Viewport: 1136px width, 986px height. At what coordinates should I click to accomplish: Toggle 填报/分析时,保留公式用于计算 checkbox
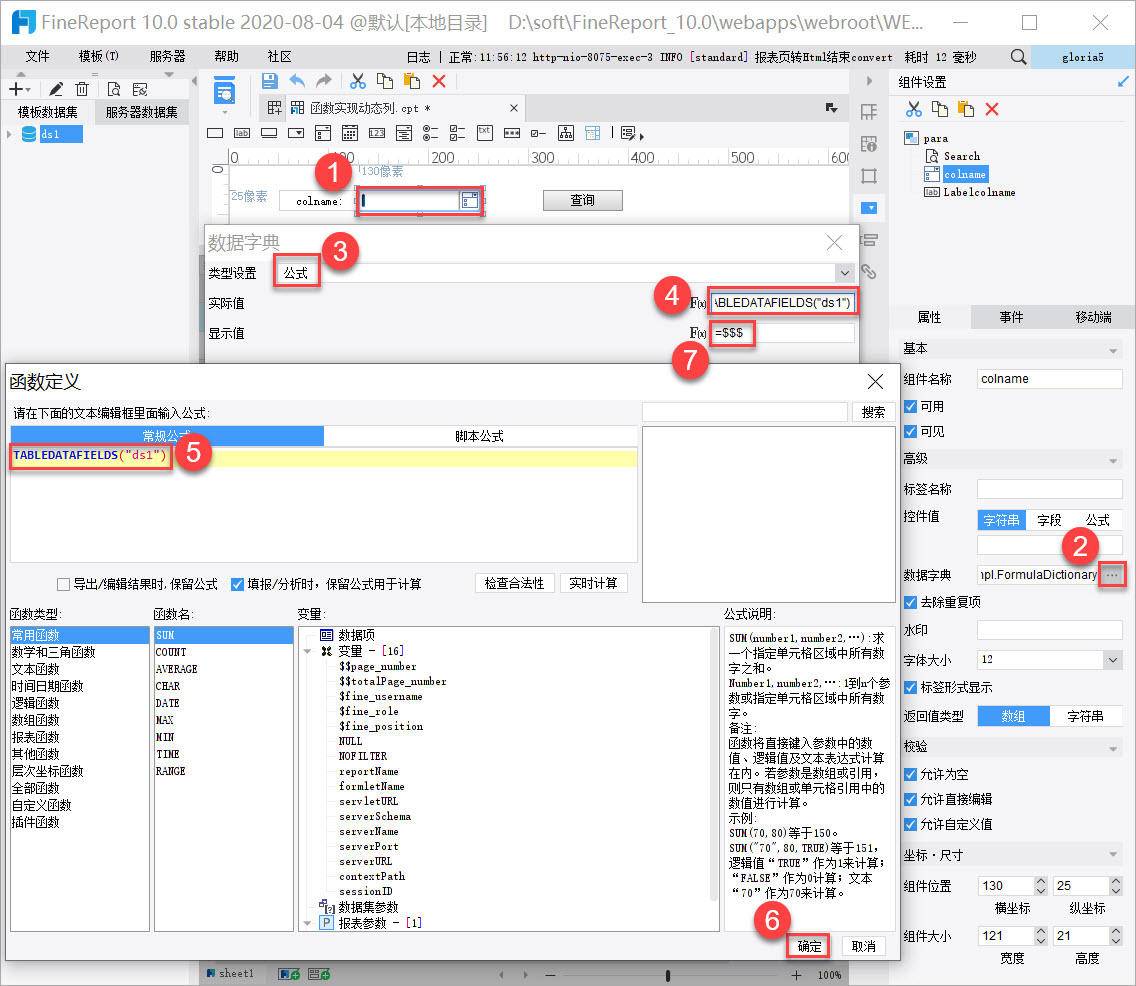pyautogui.click(x=237, y=584)
